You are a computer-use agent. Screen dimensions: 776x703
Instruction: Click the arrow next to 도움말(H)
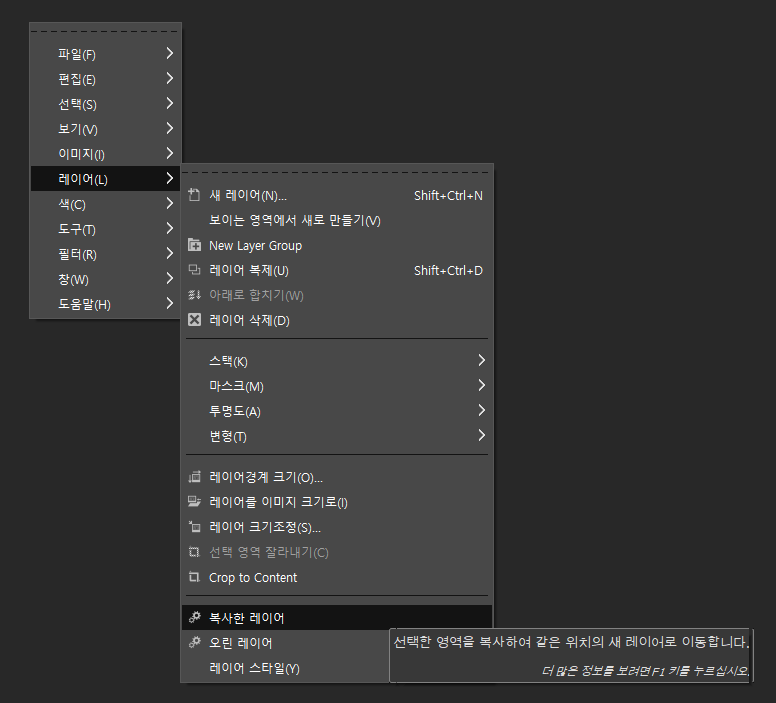coord(170,303)
